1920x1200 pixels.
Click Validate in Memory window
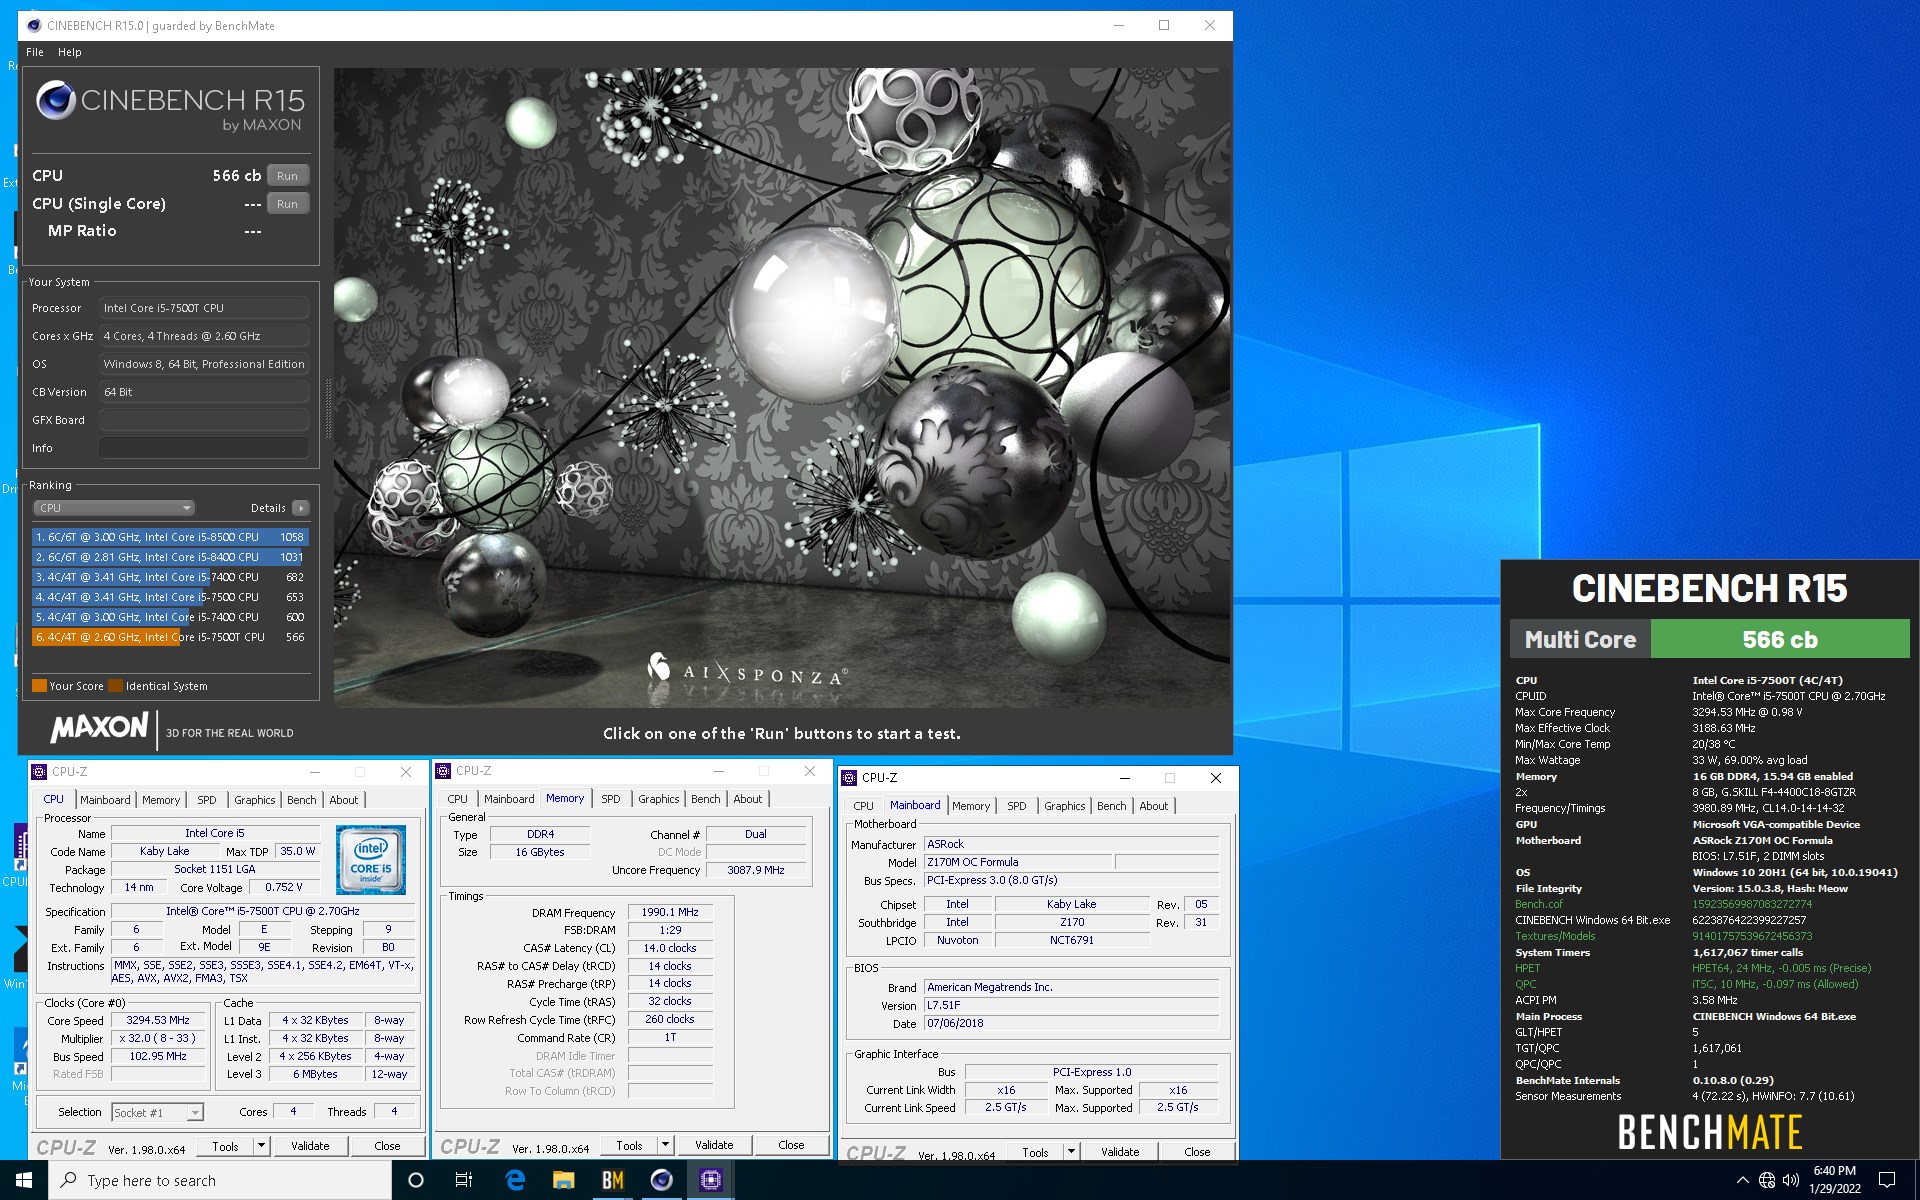pyautogui.click(x=714, y=1145)
